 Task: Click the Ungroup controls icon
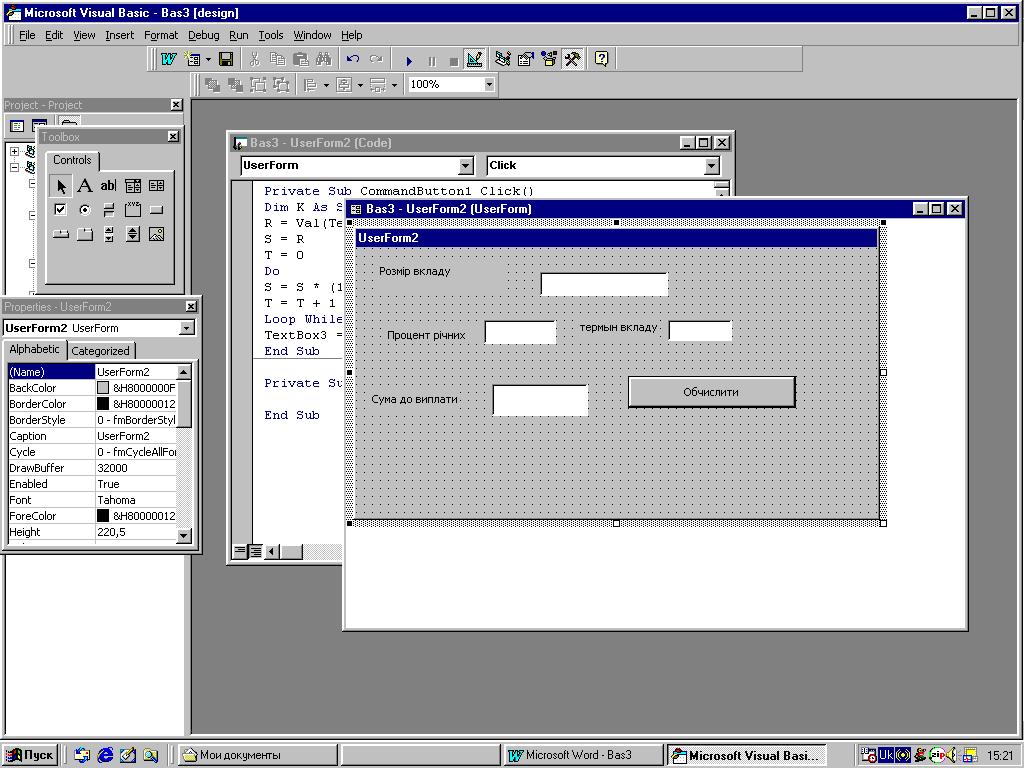(x=281, y=85)
